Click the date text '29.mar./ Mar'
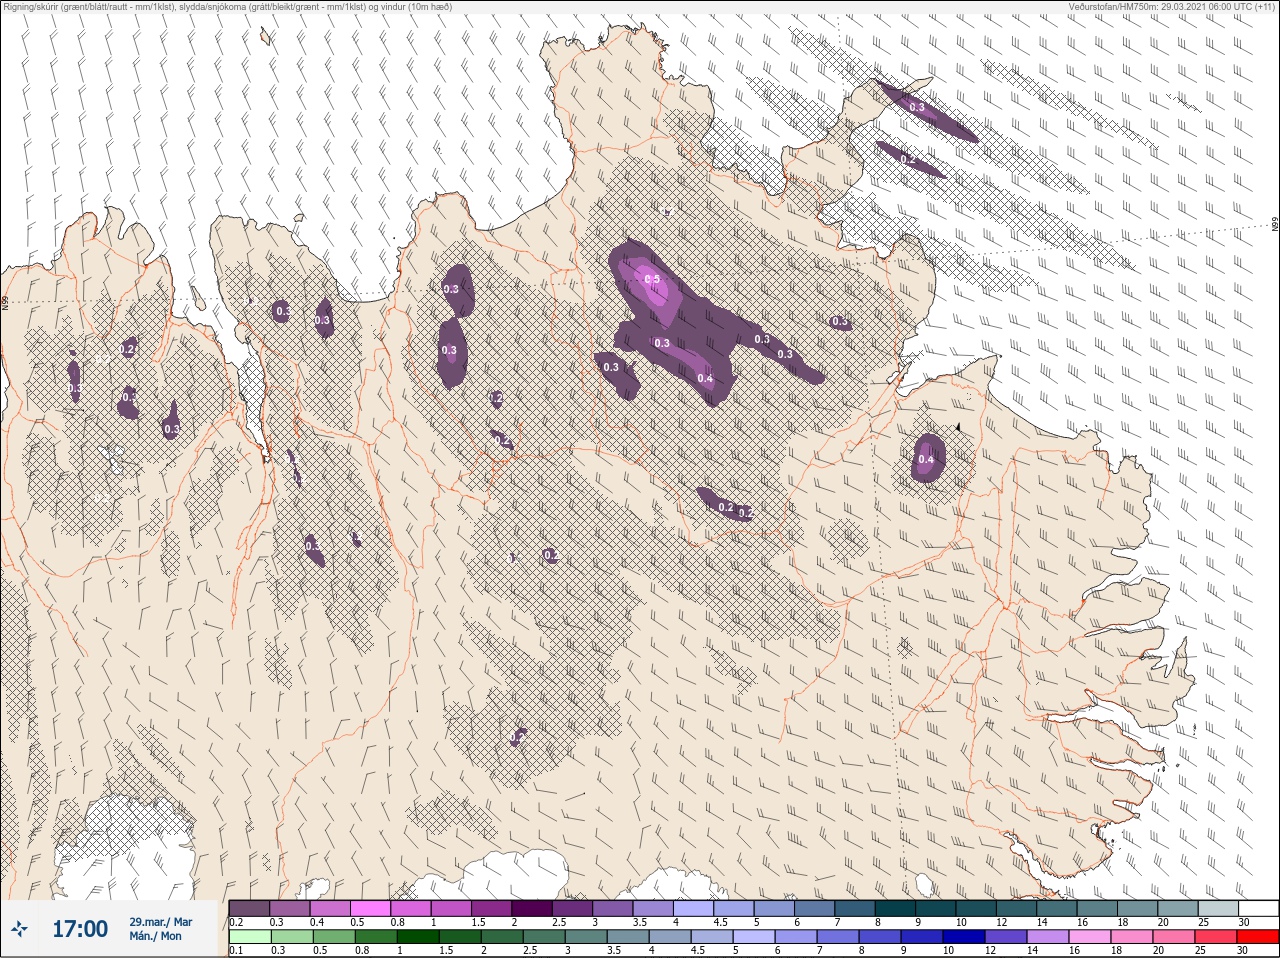The height and width of the screenshot is (958, 1280). [160, 922]
